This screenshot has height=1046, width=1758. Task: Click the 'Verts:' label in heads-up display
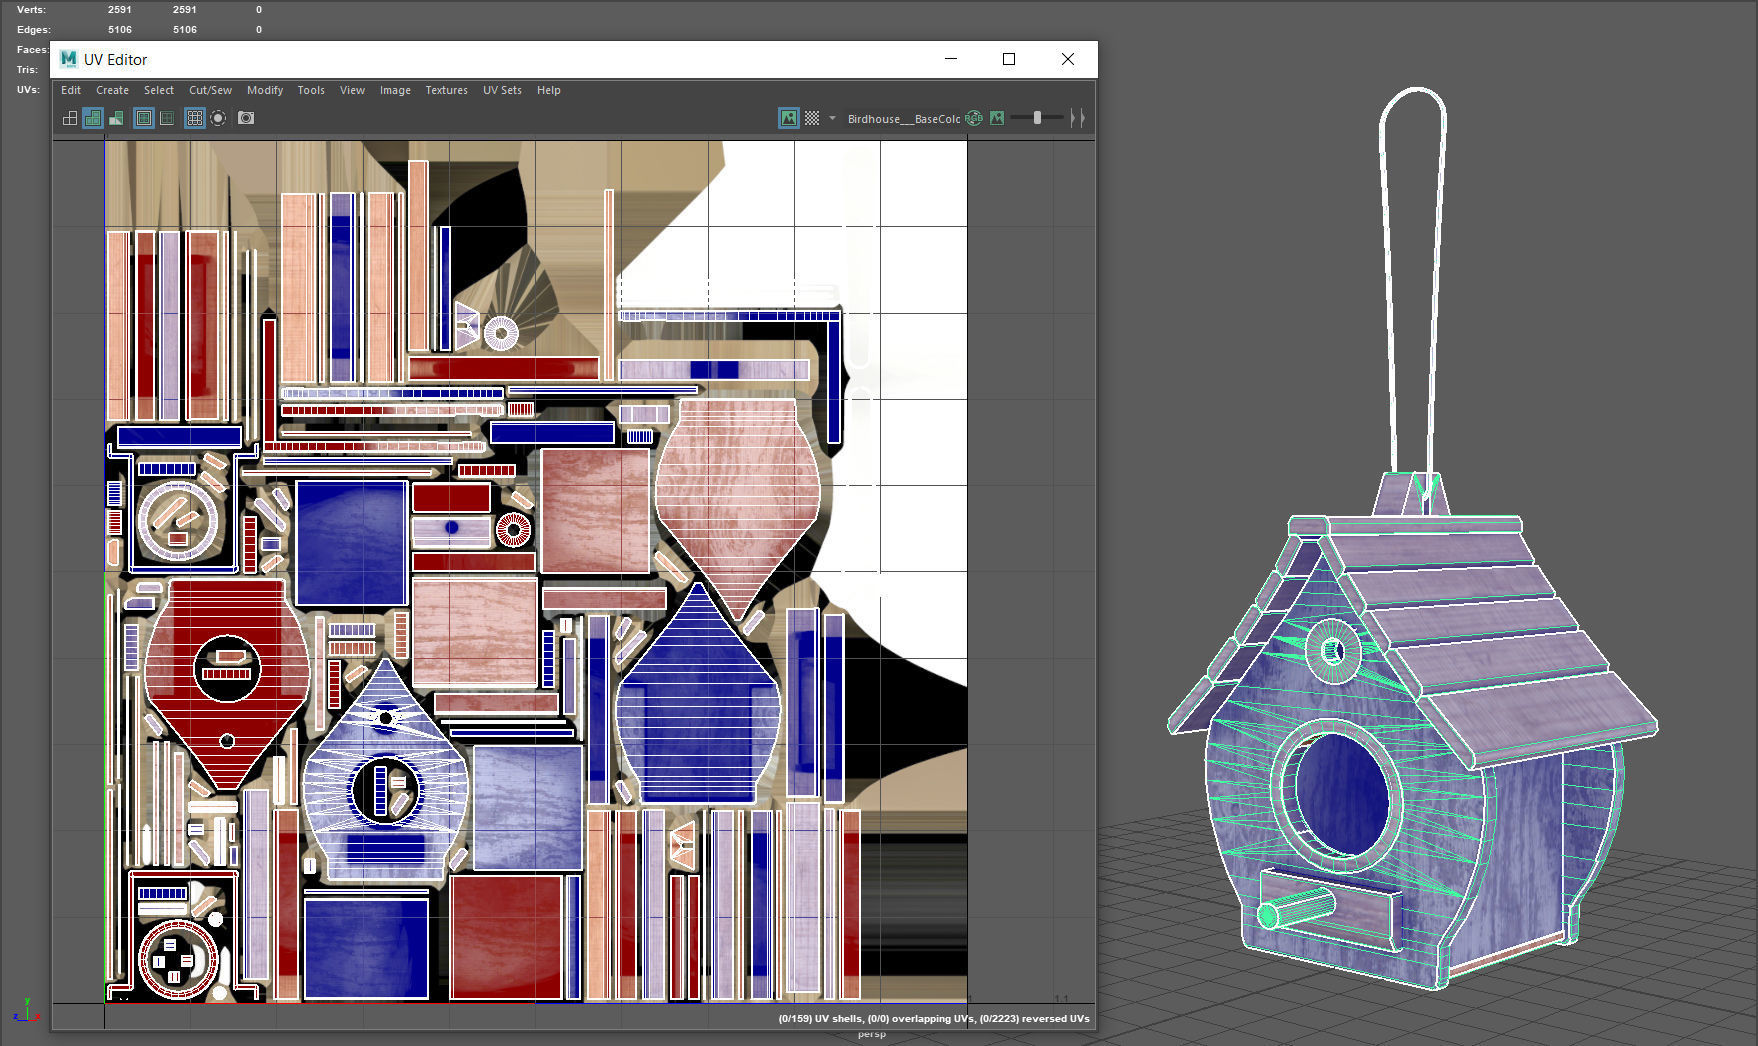[31, 10]
